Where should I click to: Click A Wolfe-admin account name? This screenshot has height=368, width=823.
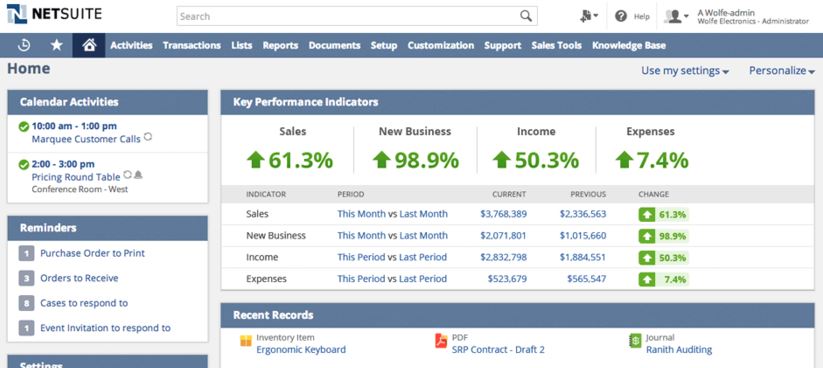tap(725, 12)
